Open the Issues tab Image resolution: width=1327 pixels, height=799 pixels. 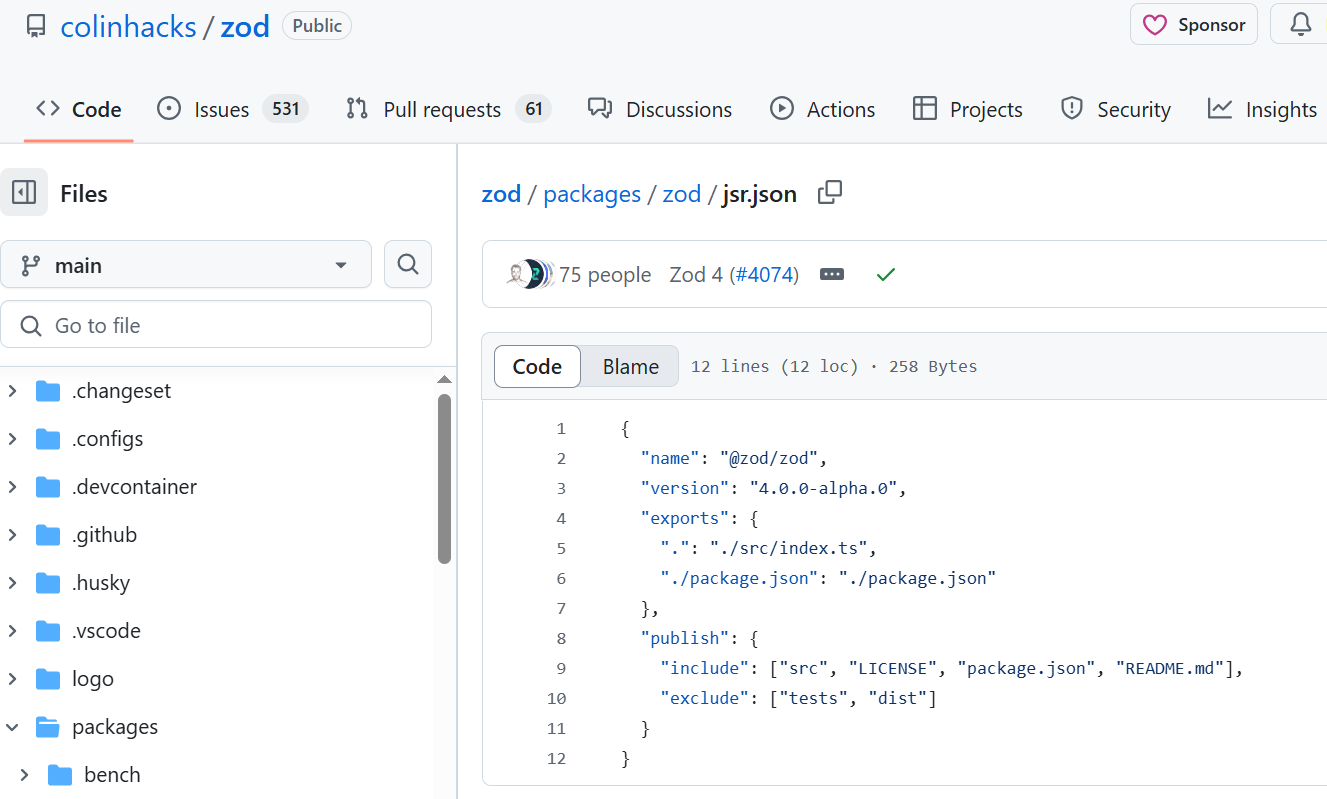[x=232, y=109]
